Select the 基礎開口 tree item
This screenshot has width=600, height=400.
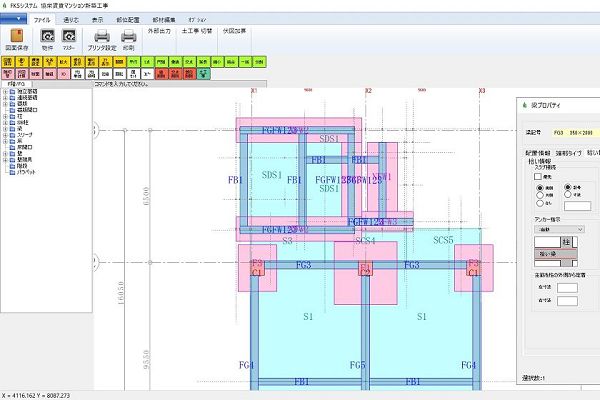pos(27,110)
